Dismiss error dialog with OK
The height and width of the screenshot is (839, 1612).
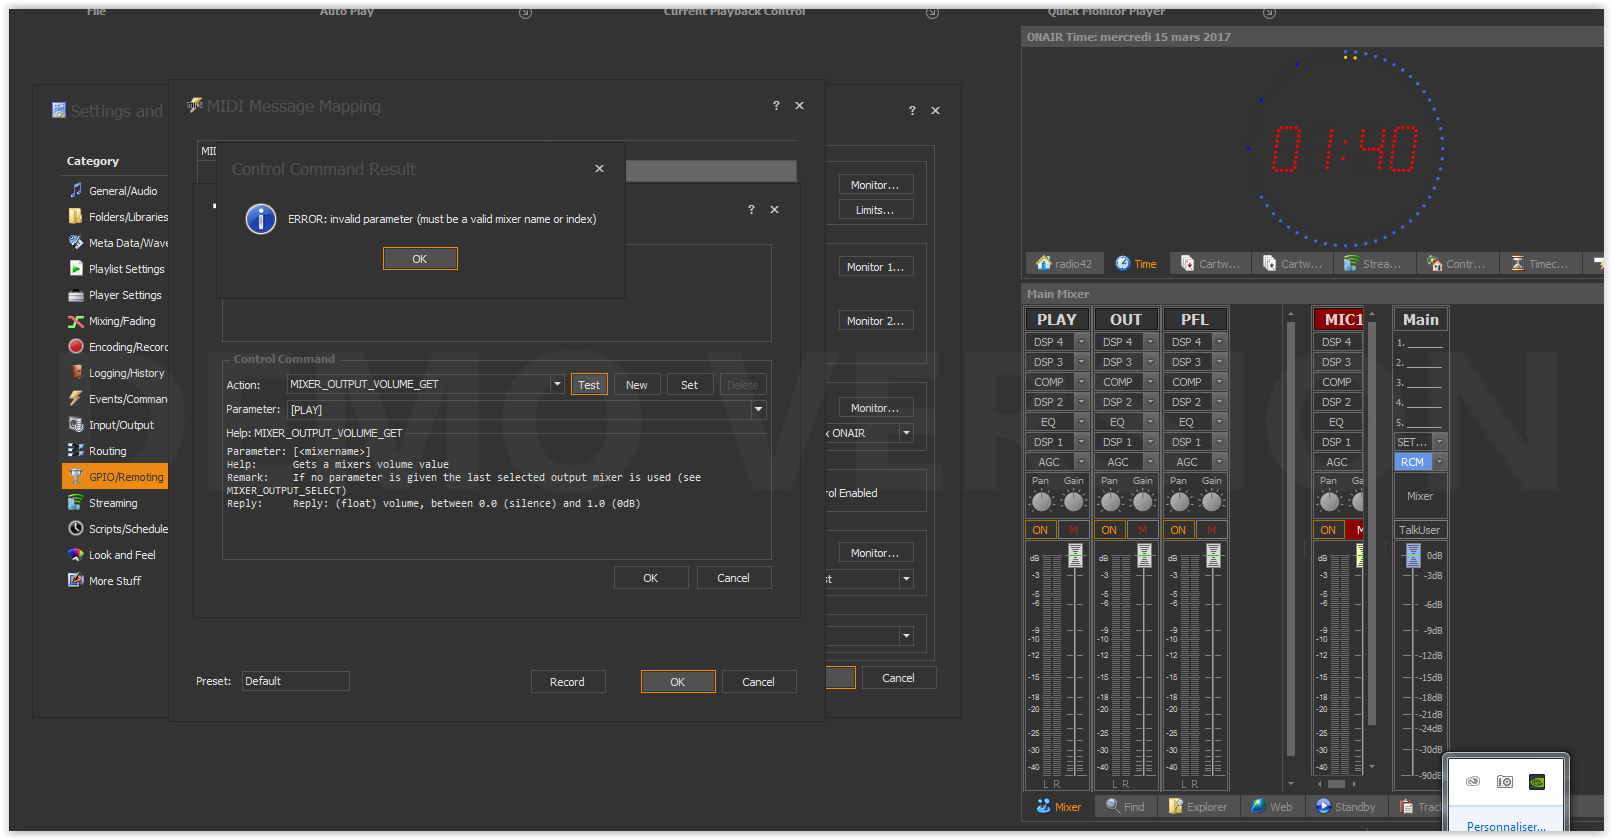pos(420,259)
